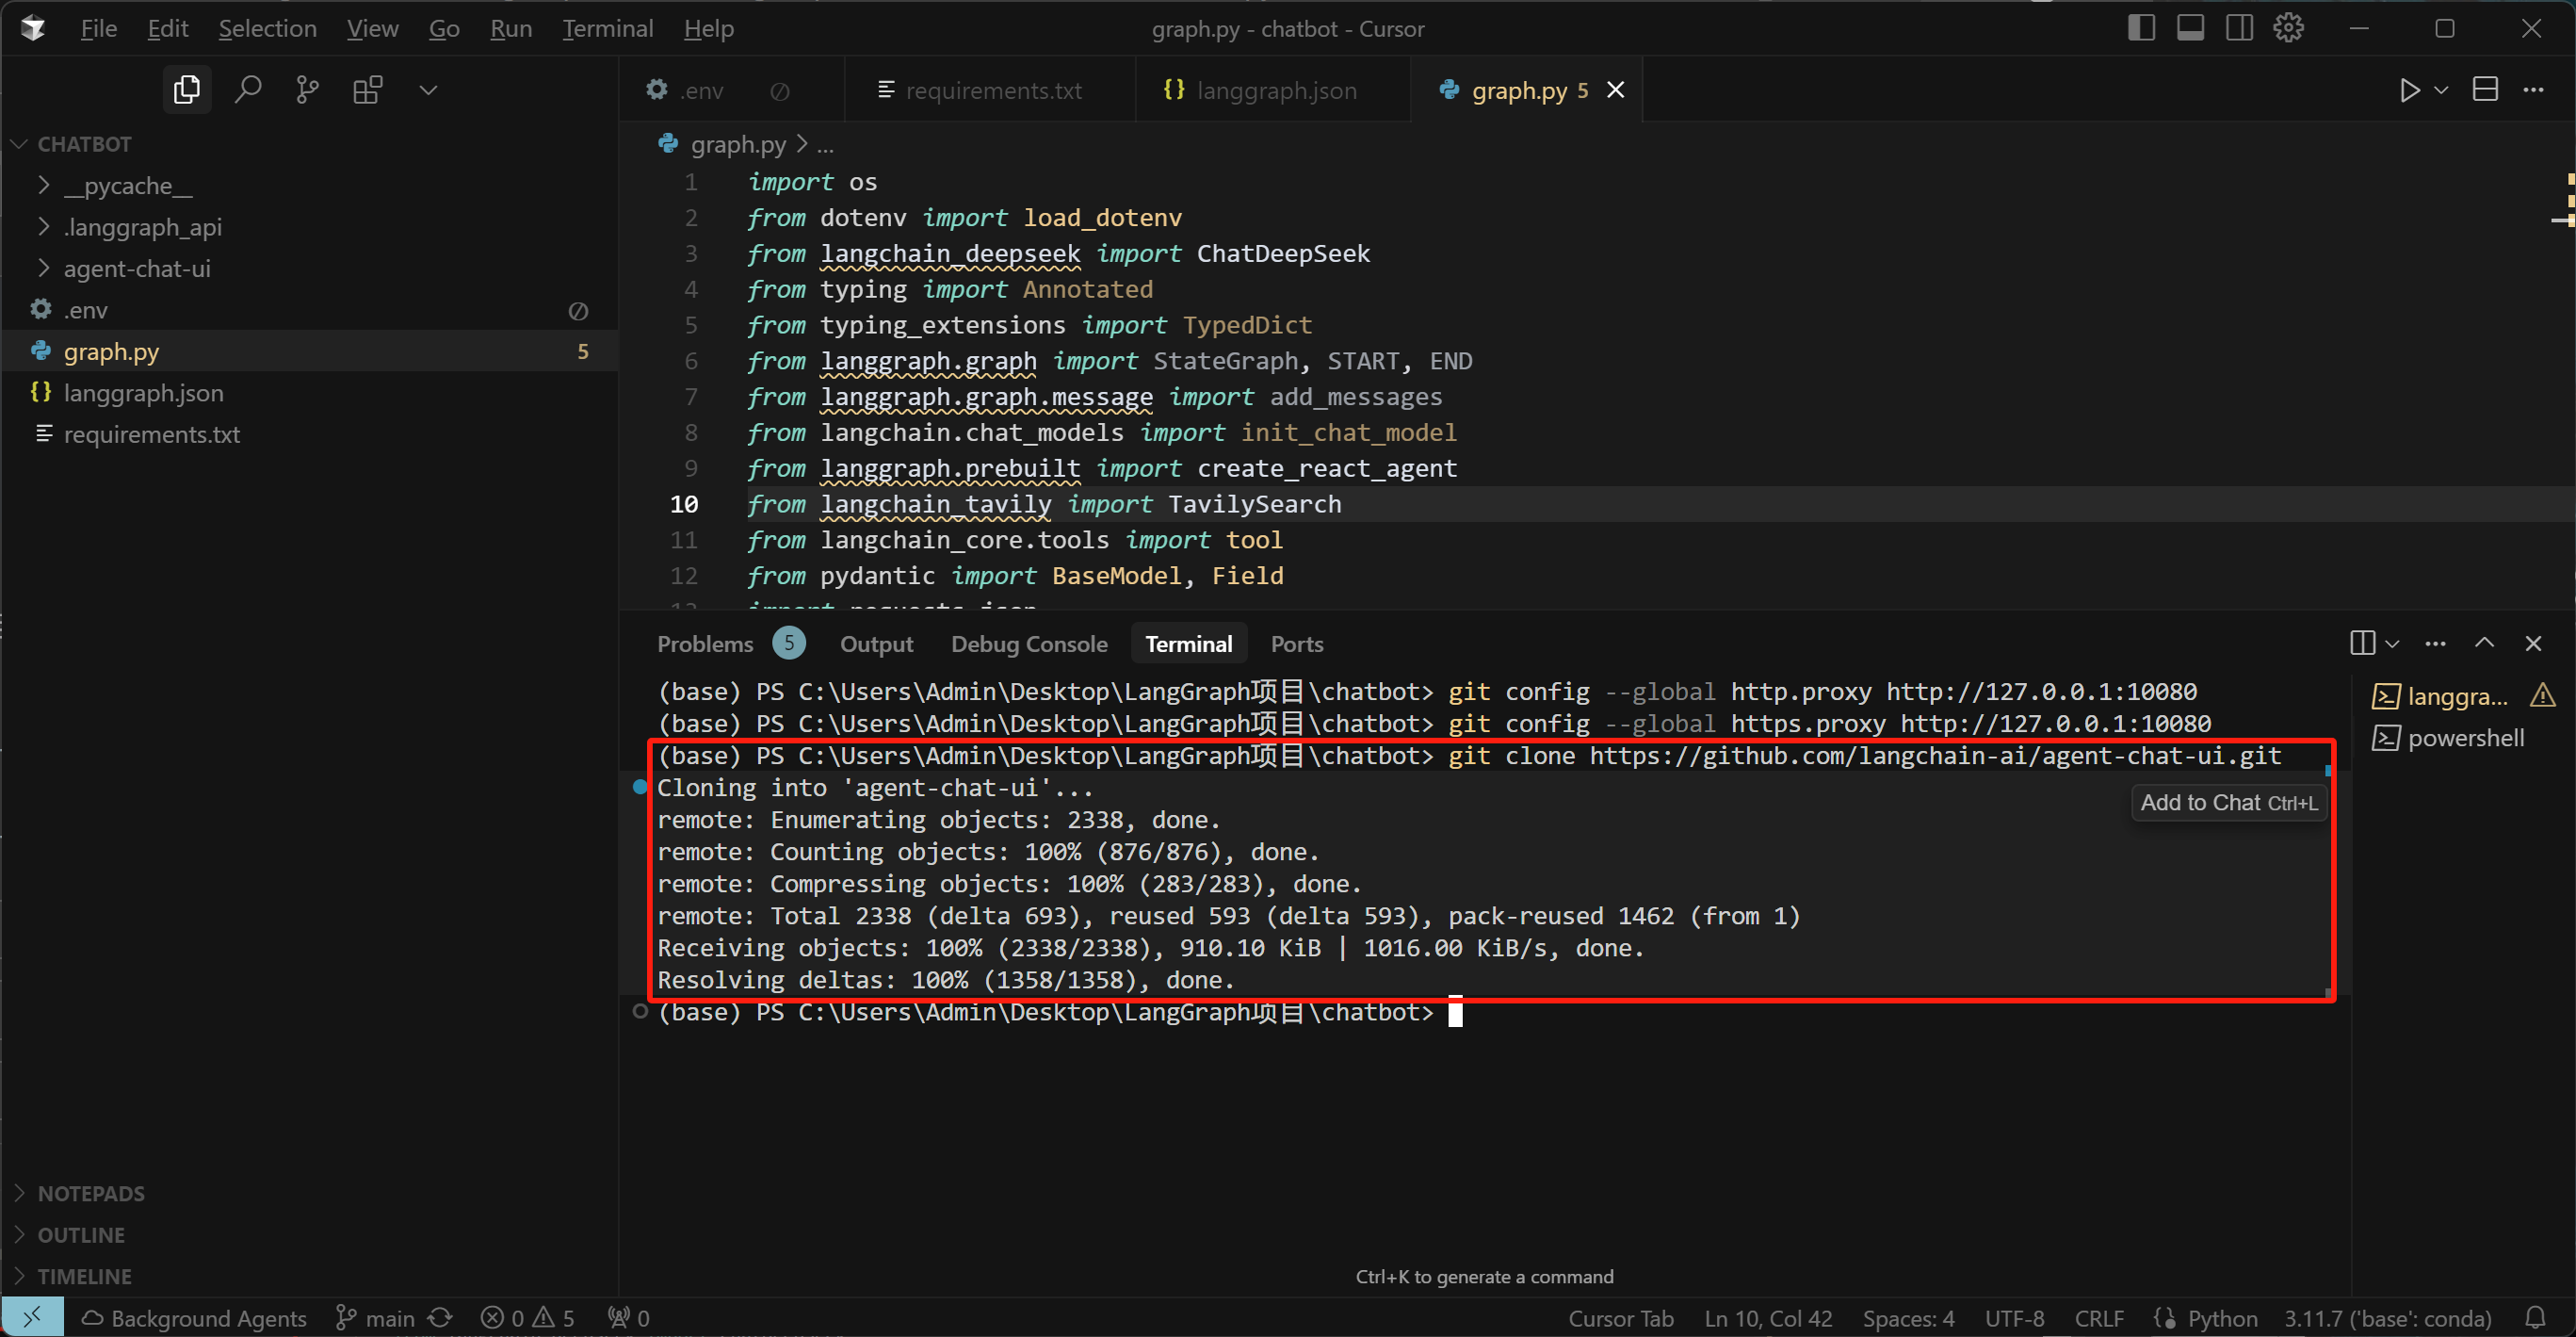This screenshot has width=2576, height=1337.
Task: Open terminal panel more actions ellipsis
Action: (x=2435, y=643)
